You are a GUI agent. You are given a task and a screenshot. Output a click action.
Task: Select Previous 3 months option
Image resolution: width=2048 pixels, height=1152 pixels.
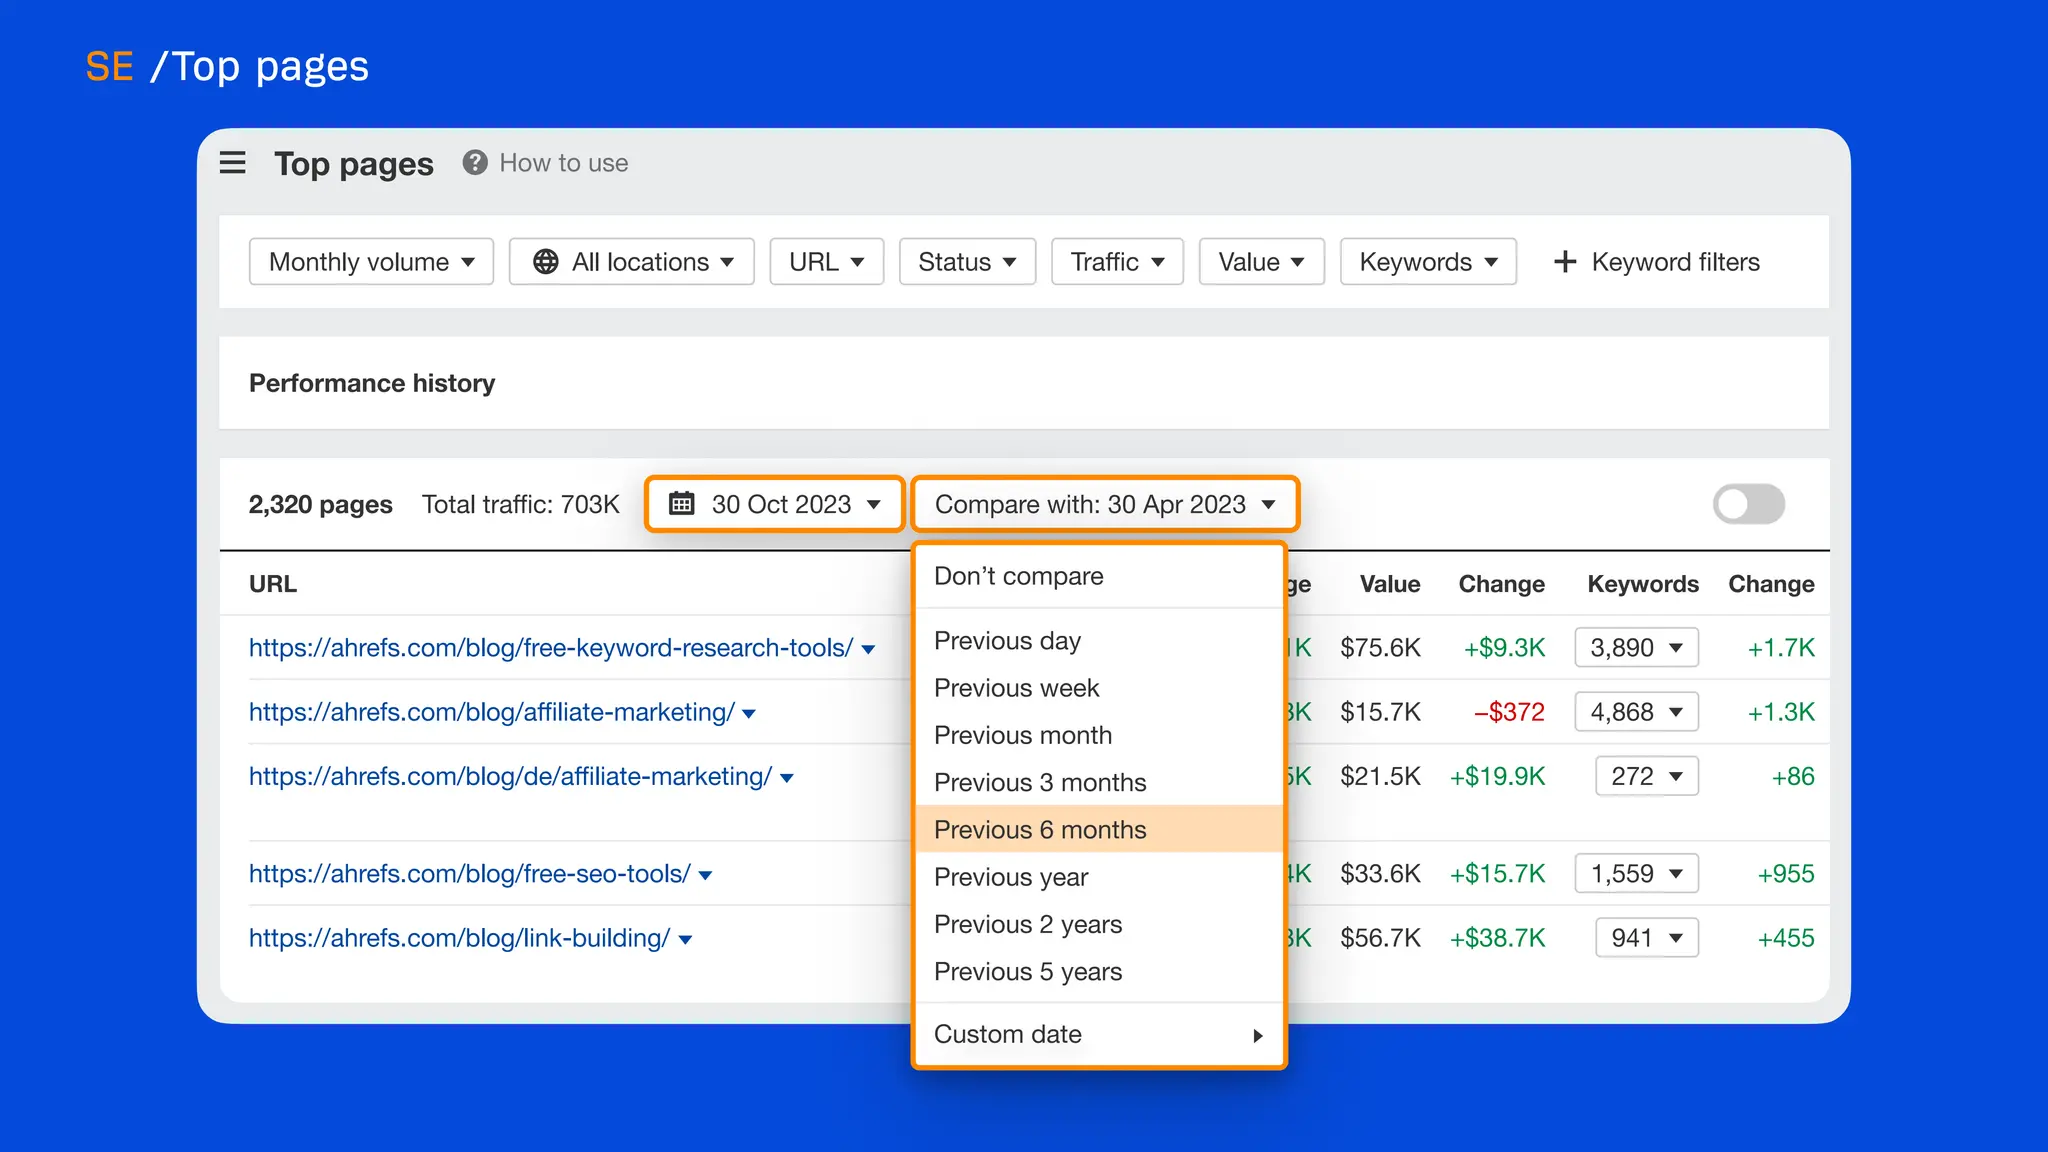[x=1099, y=782]
